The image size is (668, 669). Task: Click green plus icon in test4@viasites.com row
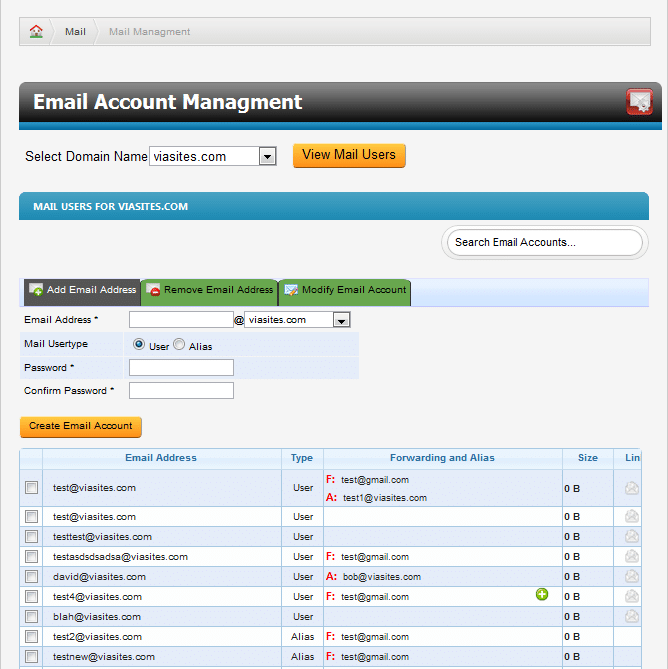click(542, 595)
